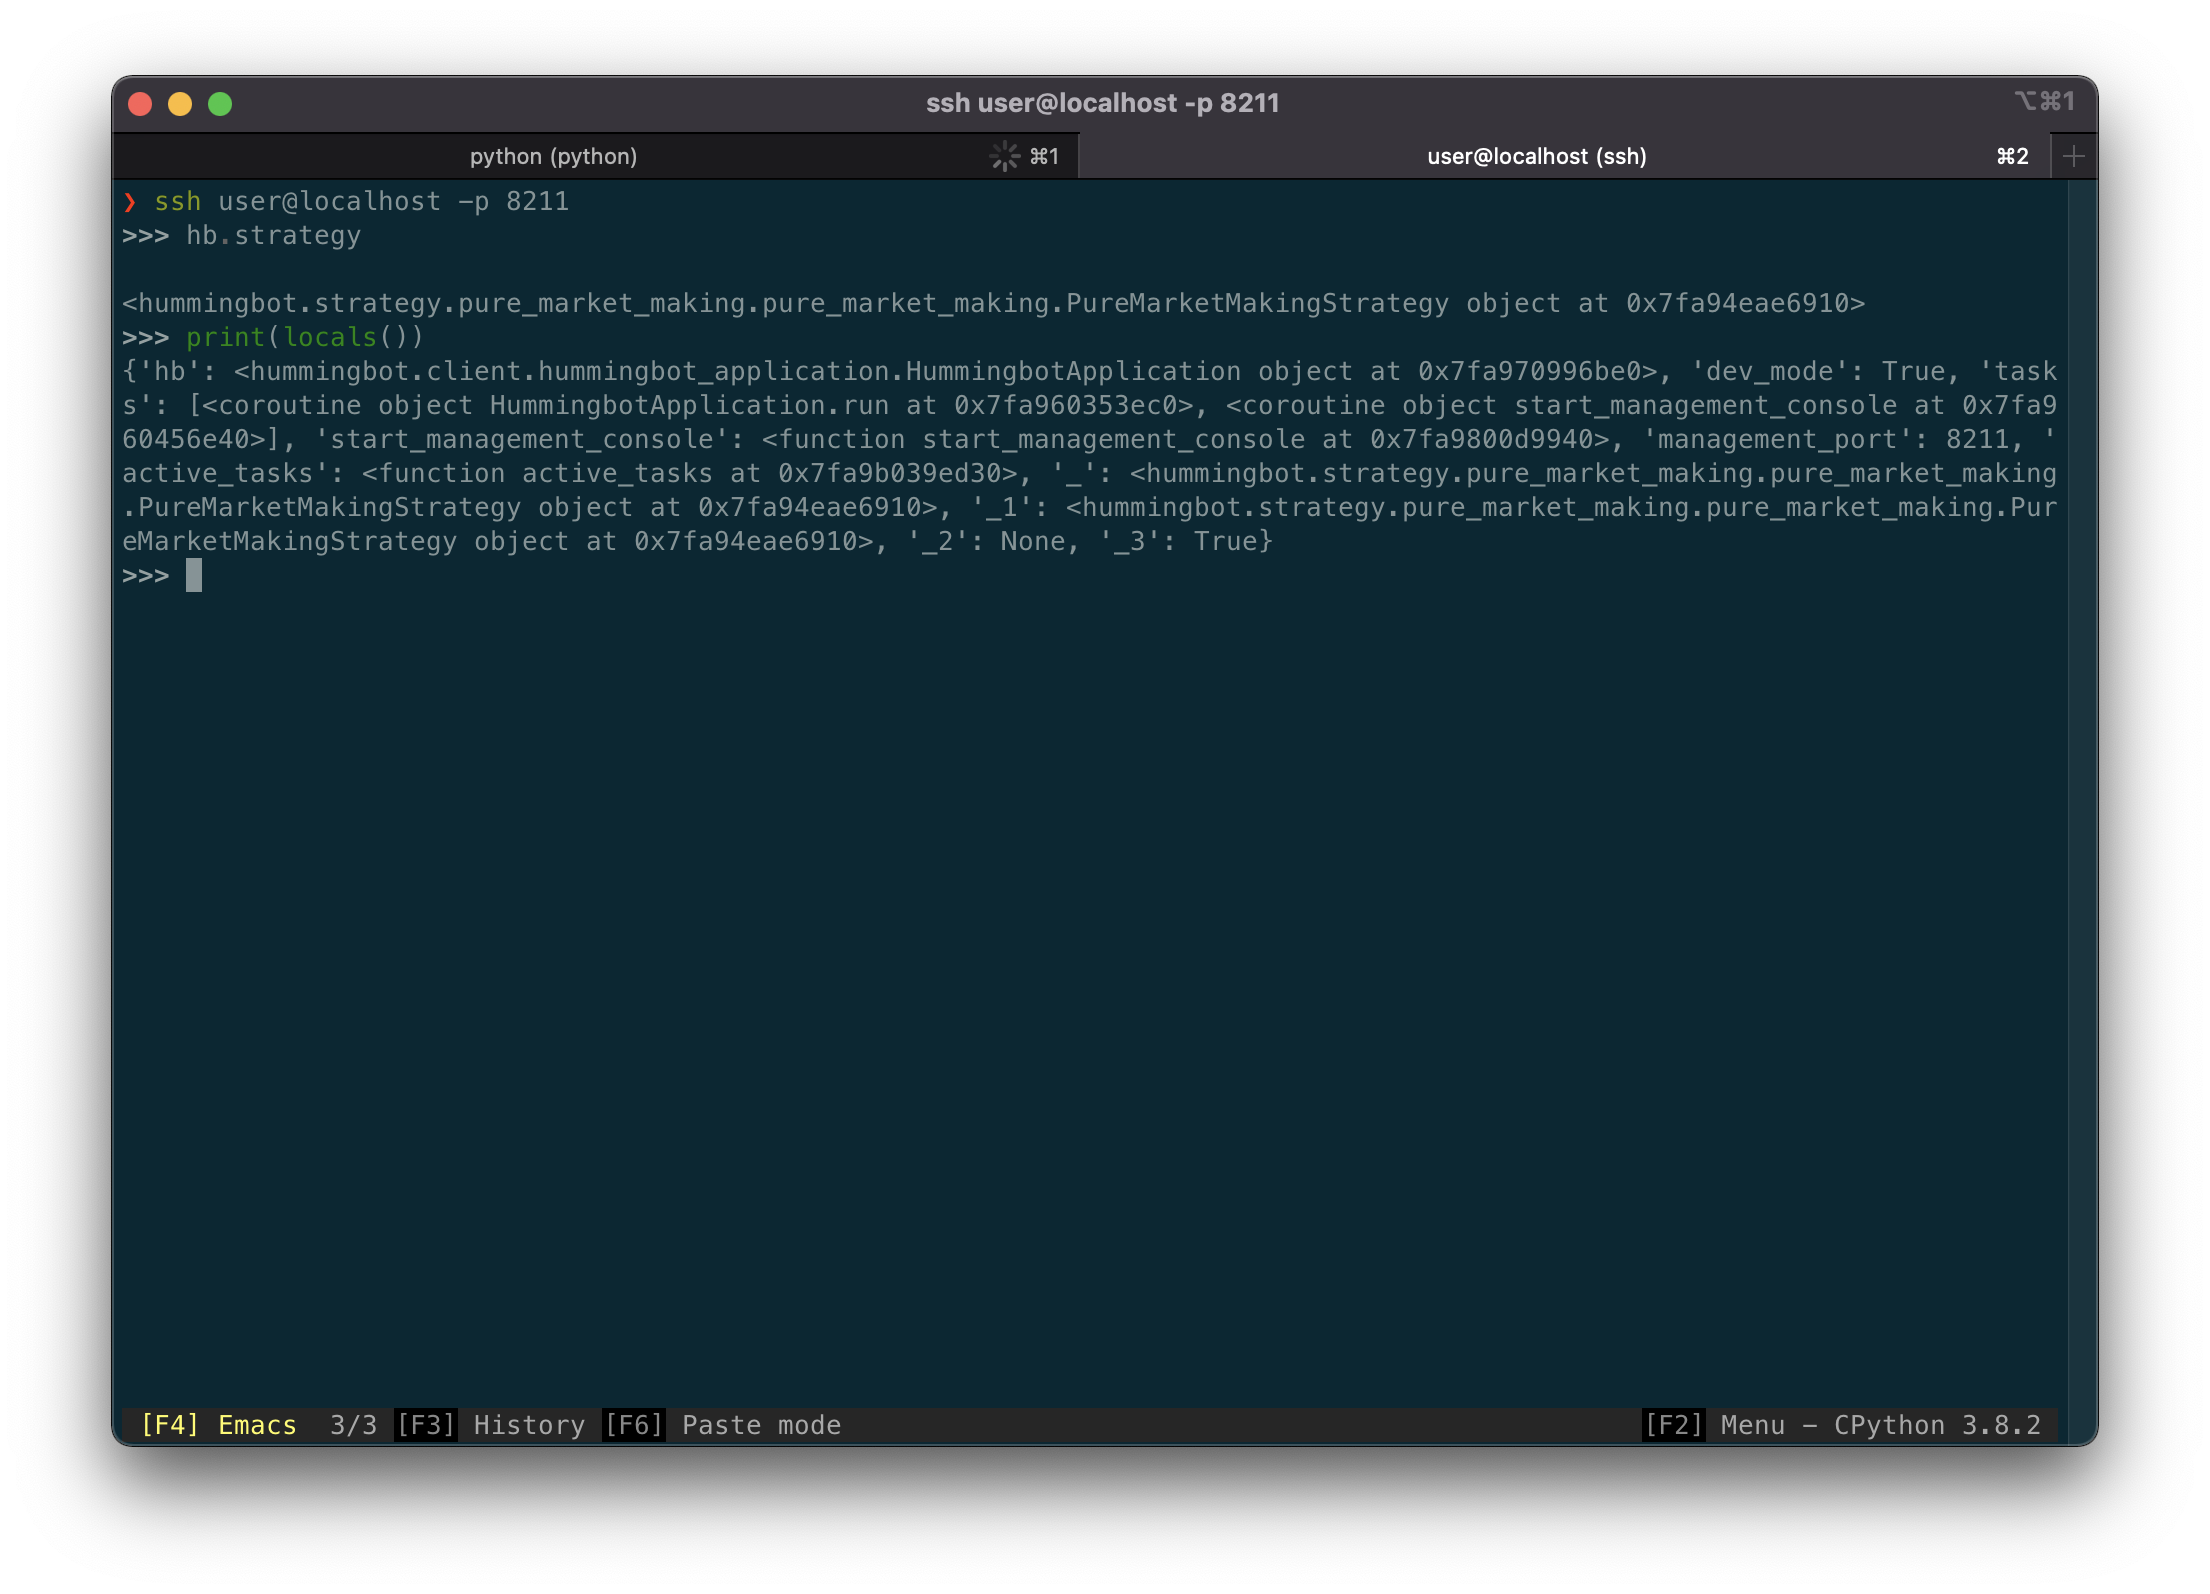The image size is (2210, 1594).
Task: Switch to the python (python) tab
Action: (x=554, y=156)
